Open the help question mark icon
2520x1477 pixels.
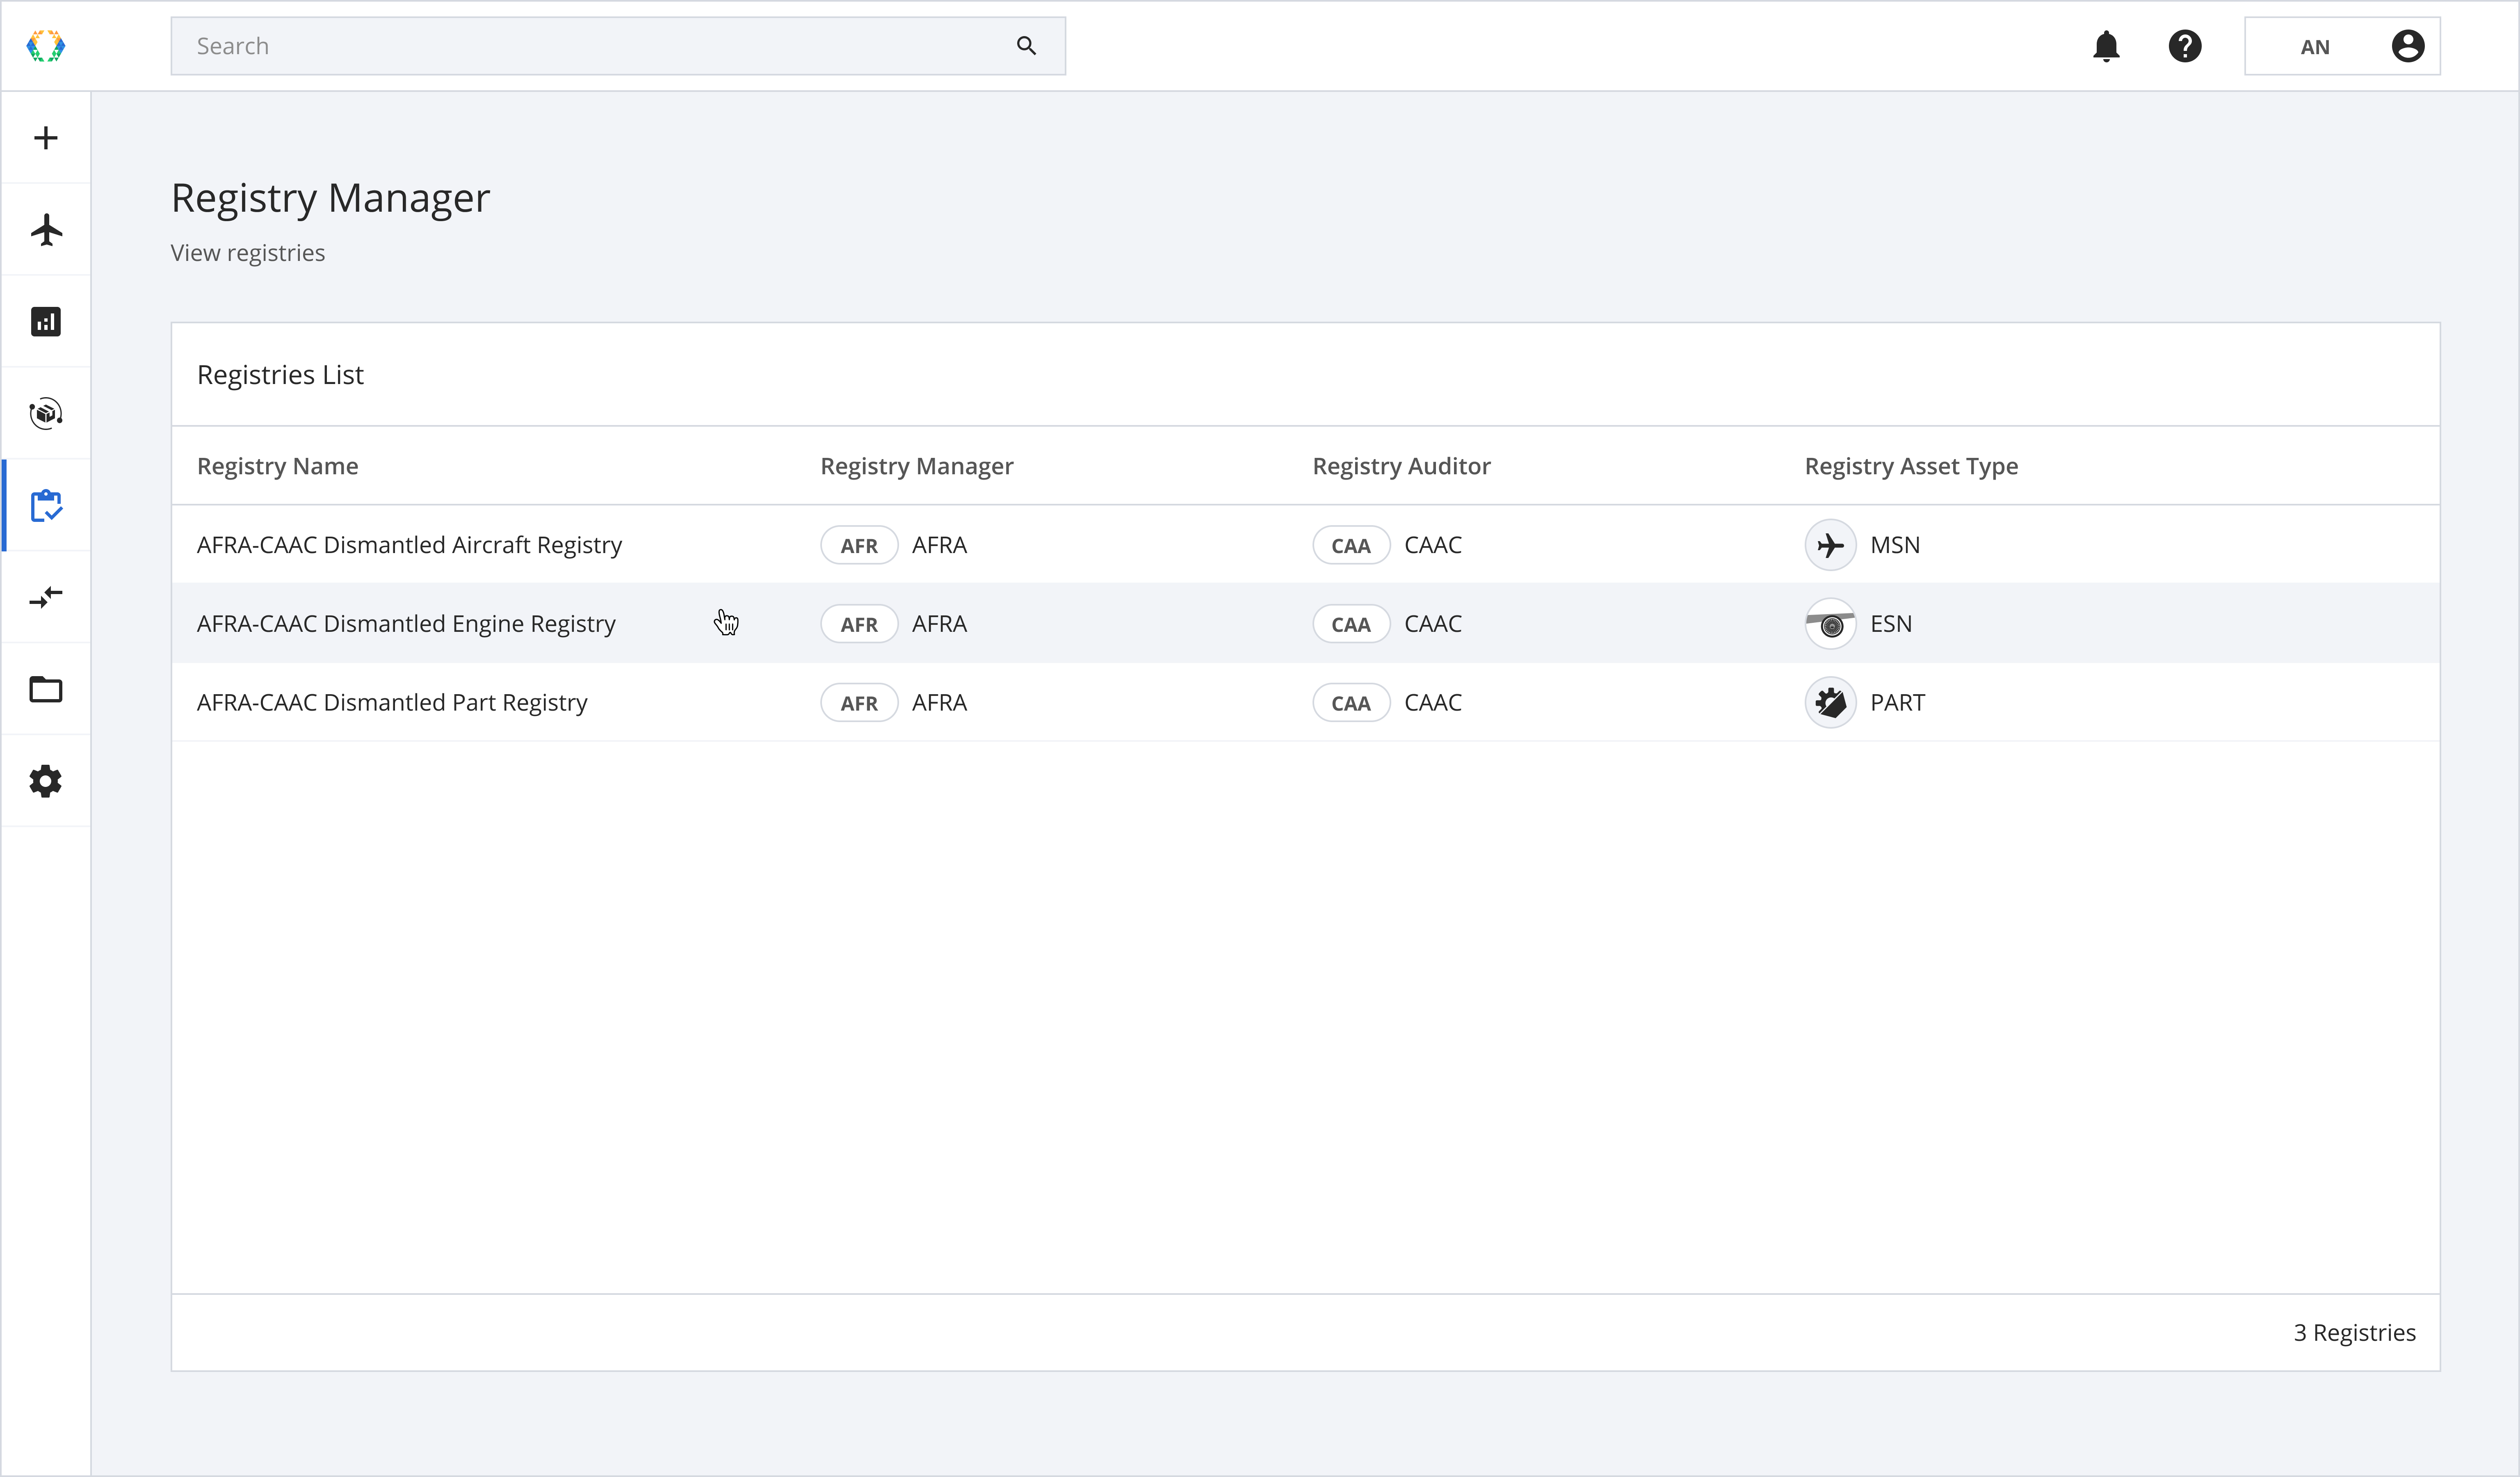pyautogui.click(x=2185, y=46)
